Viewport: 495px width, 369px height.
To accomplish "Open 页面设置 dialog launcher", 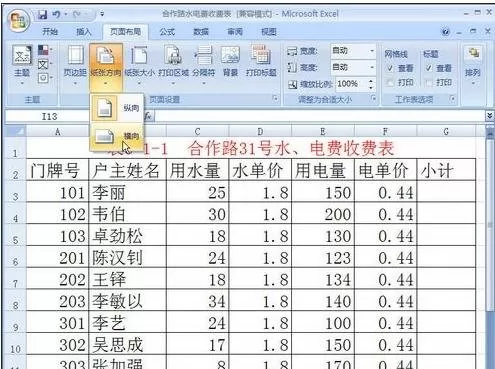I will pos(275,99).
